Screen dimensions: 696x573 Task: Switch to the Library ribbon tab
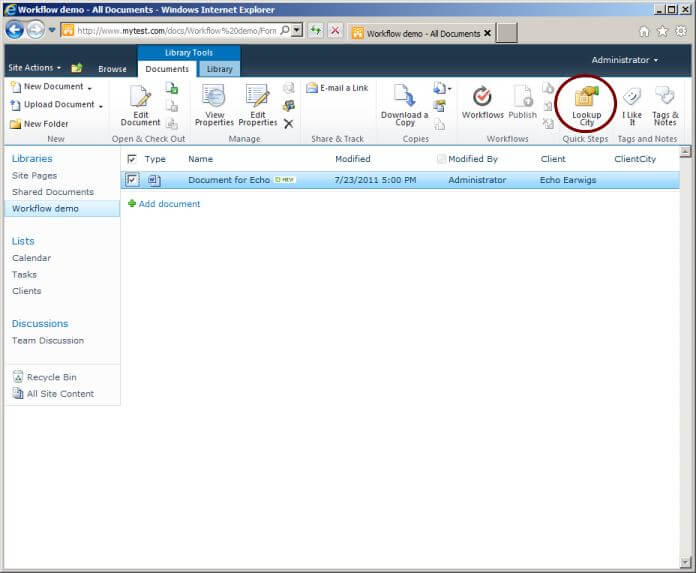coord(219,69)
